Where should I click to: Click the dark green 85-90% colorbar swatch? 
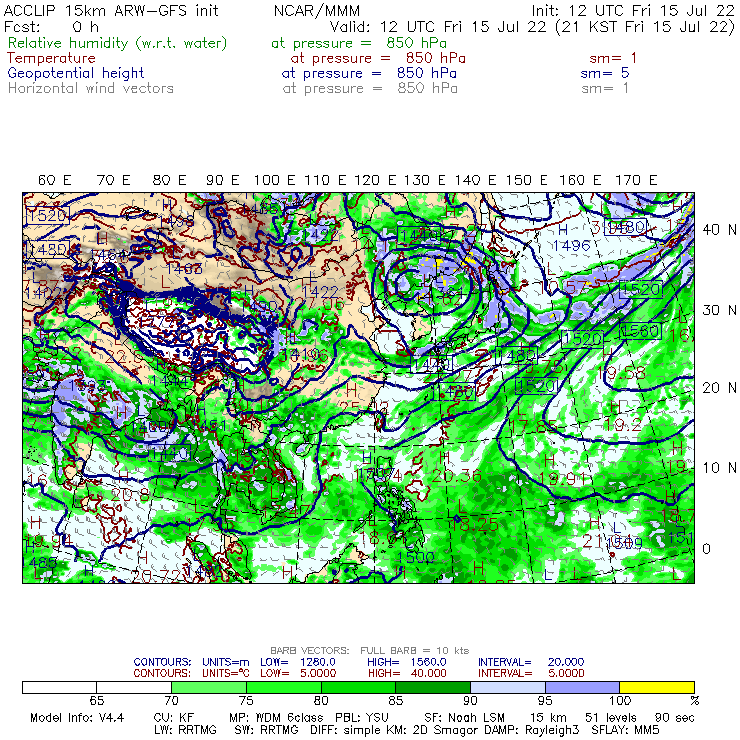click(x=433, y=687)
